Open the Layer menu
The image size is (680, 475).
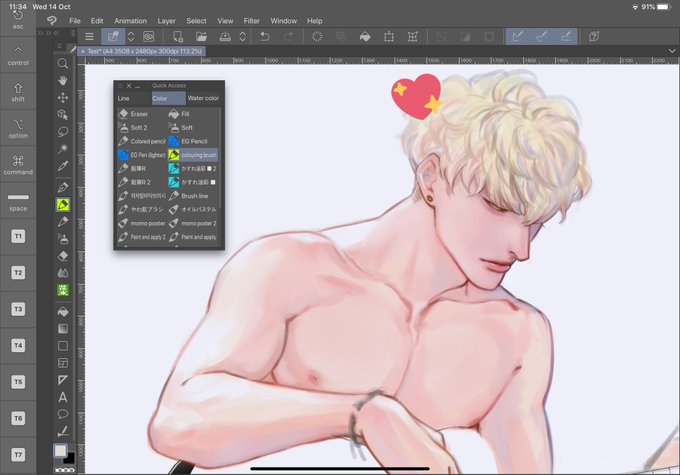pos(166,21)
